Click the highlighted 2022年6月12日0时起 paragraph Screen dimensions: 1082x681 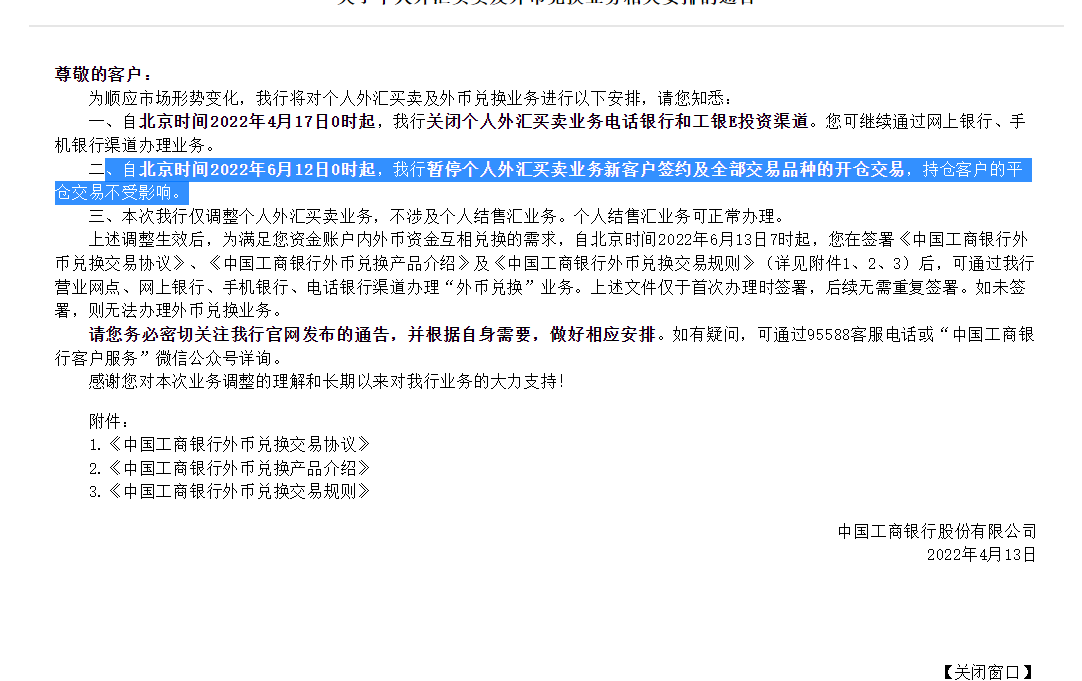click(543, 181)
